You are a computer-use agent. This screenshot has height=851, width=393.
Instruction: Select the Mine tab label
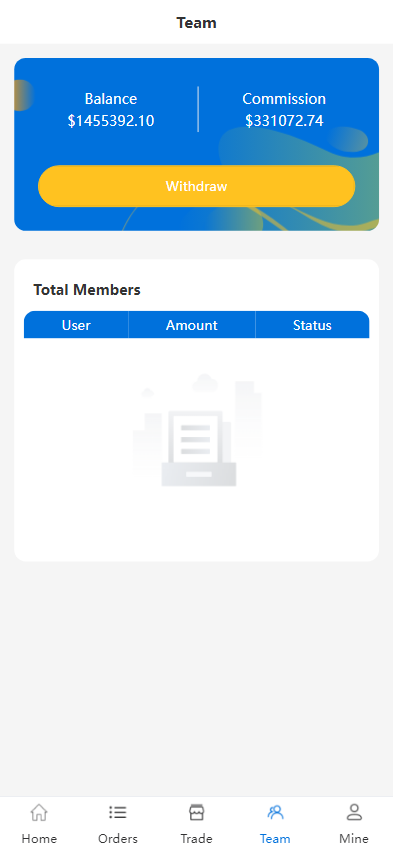pyautogui.click(x=354, y=839)
